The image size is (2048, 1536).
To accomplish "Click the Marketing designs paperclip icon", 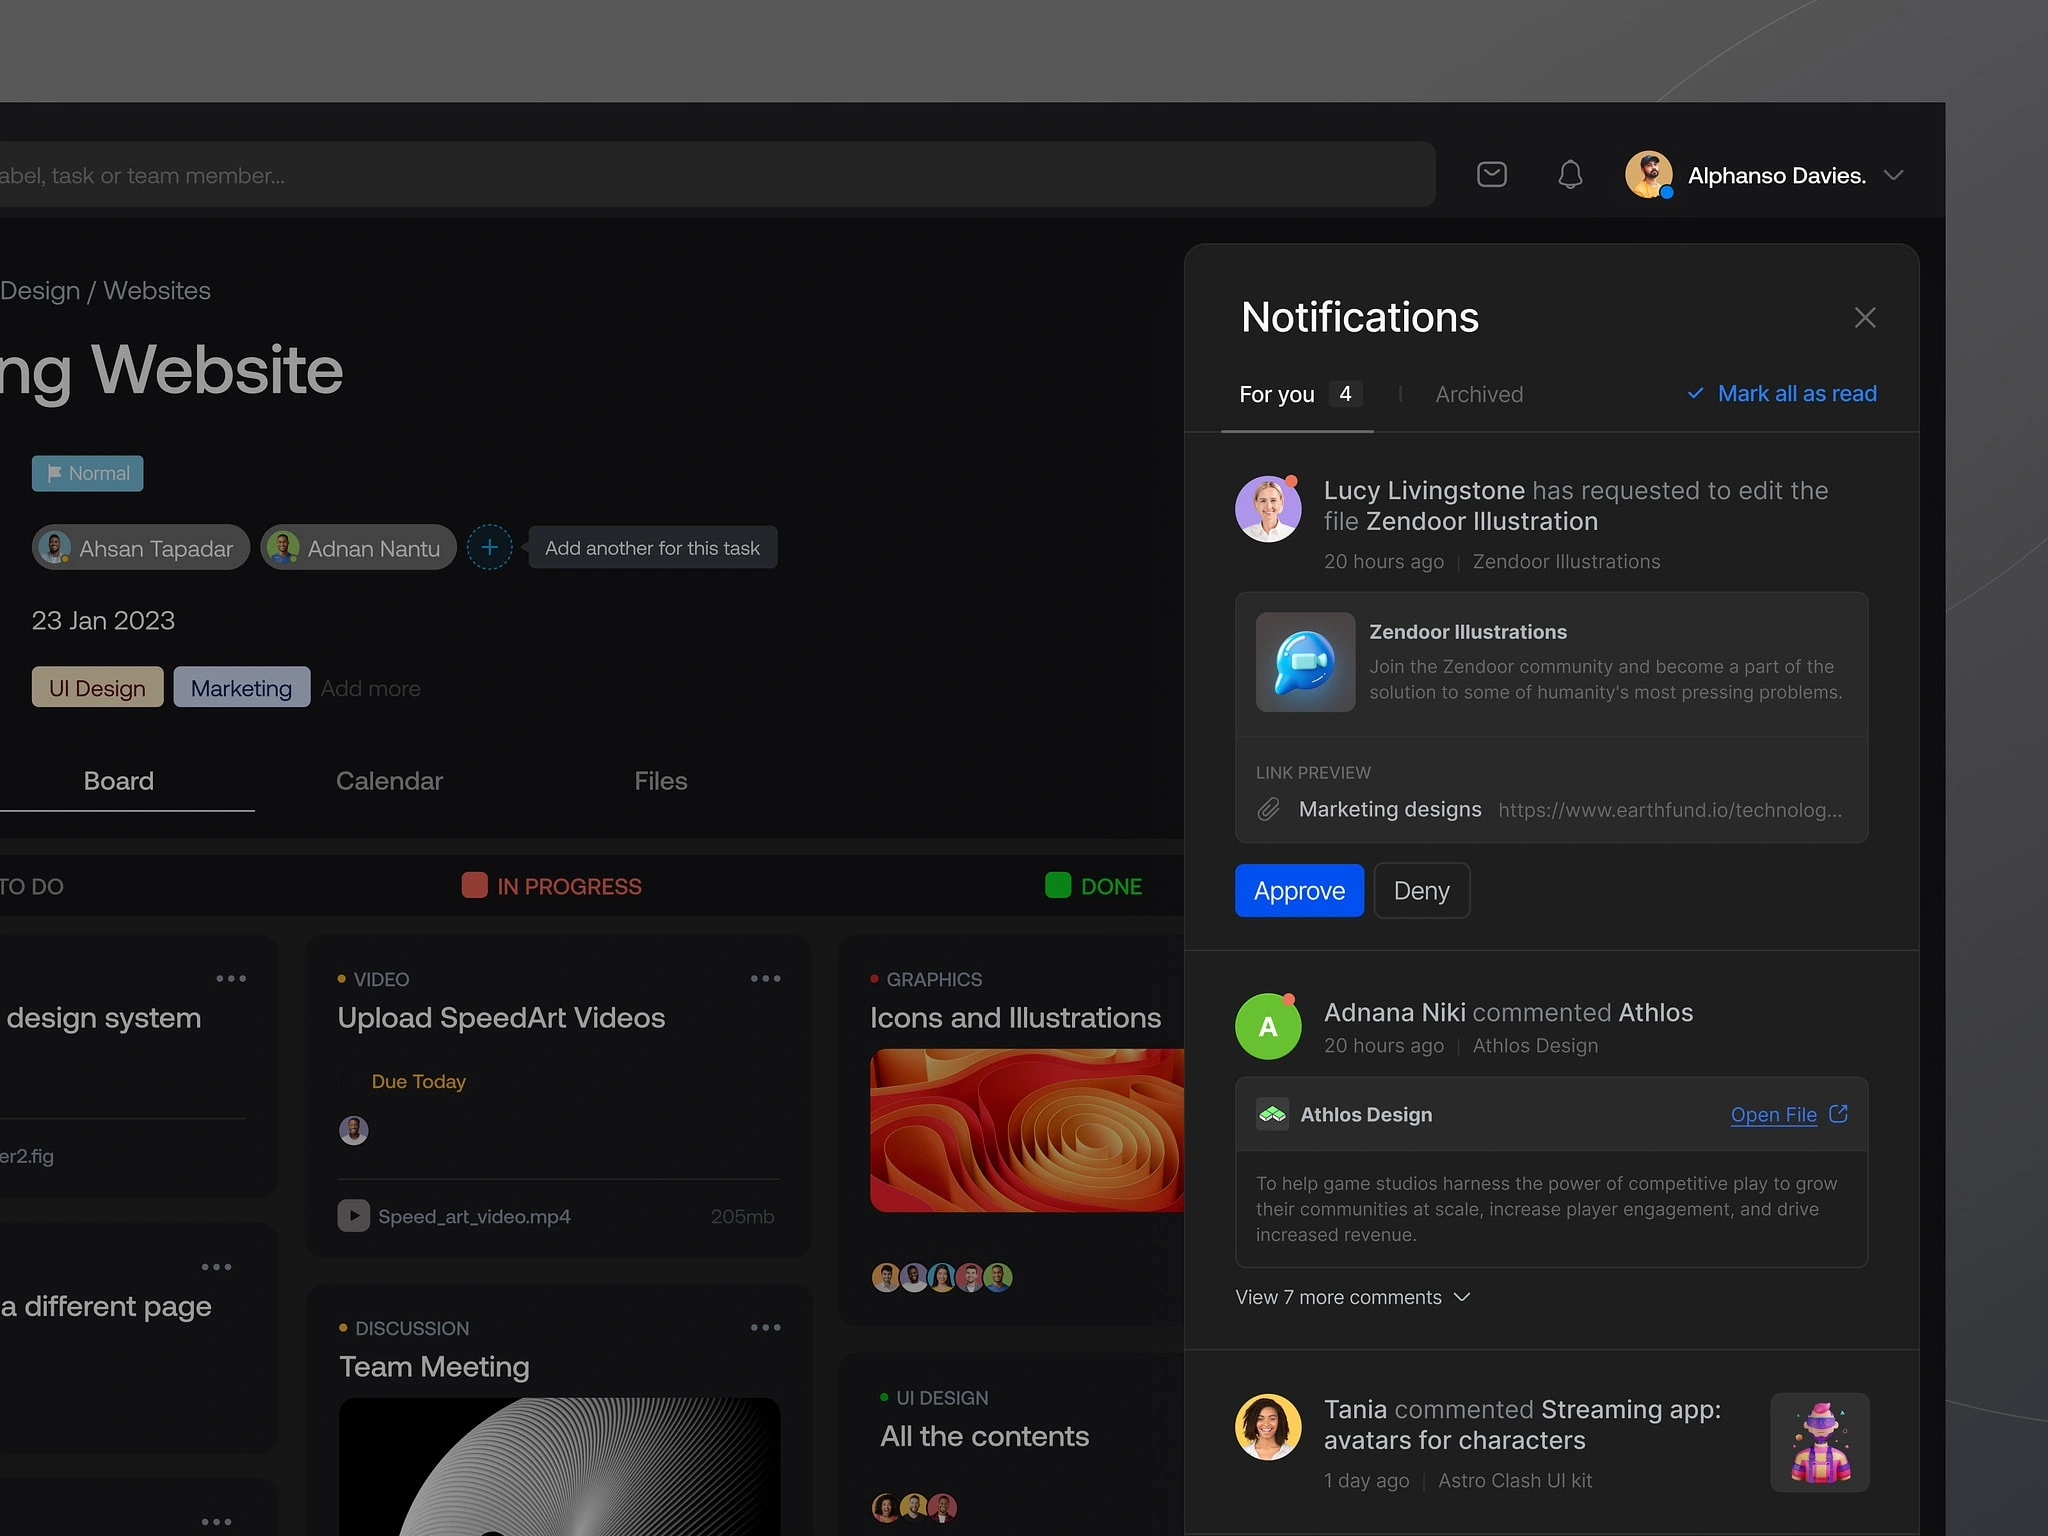I will [x=1268, y=809].
